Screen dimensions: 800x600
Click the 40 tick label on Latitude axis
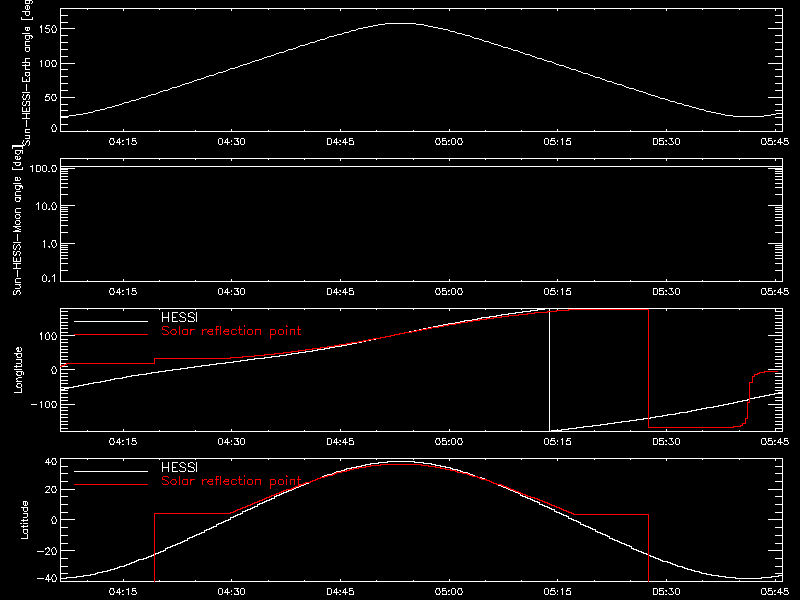51,462
